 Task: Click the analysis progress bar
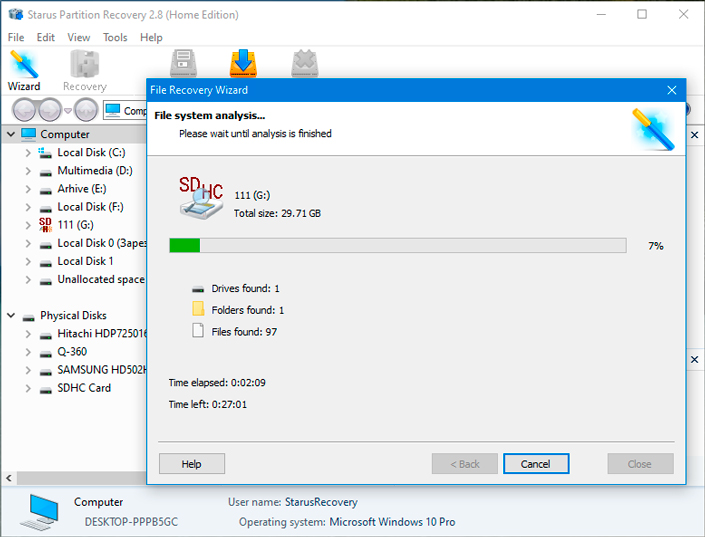tap(397, 246)
